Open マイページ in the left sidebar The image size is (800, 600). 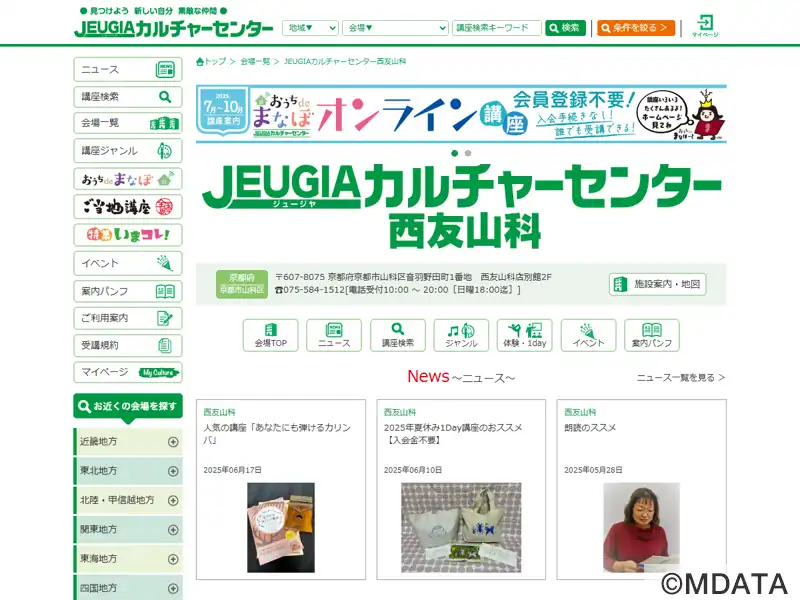point(128,372)
